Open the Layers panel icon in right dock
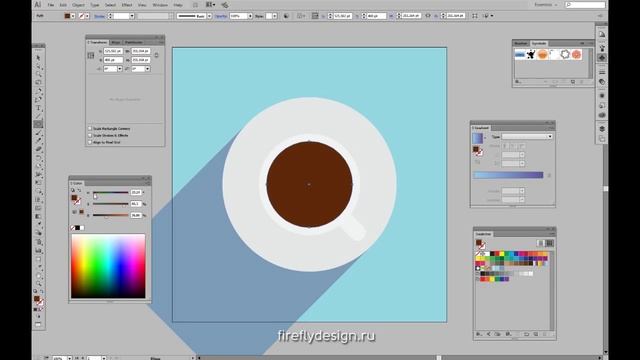This screenshot has height=360, width=640. point(602,129)
